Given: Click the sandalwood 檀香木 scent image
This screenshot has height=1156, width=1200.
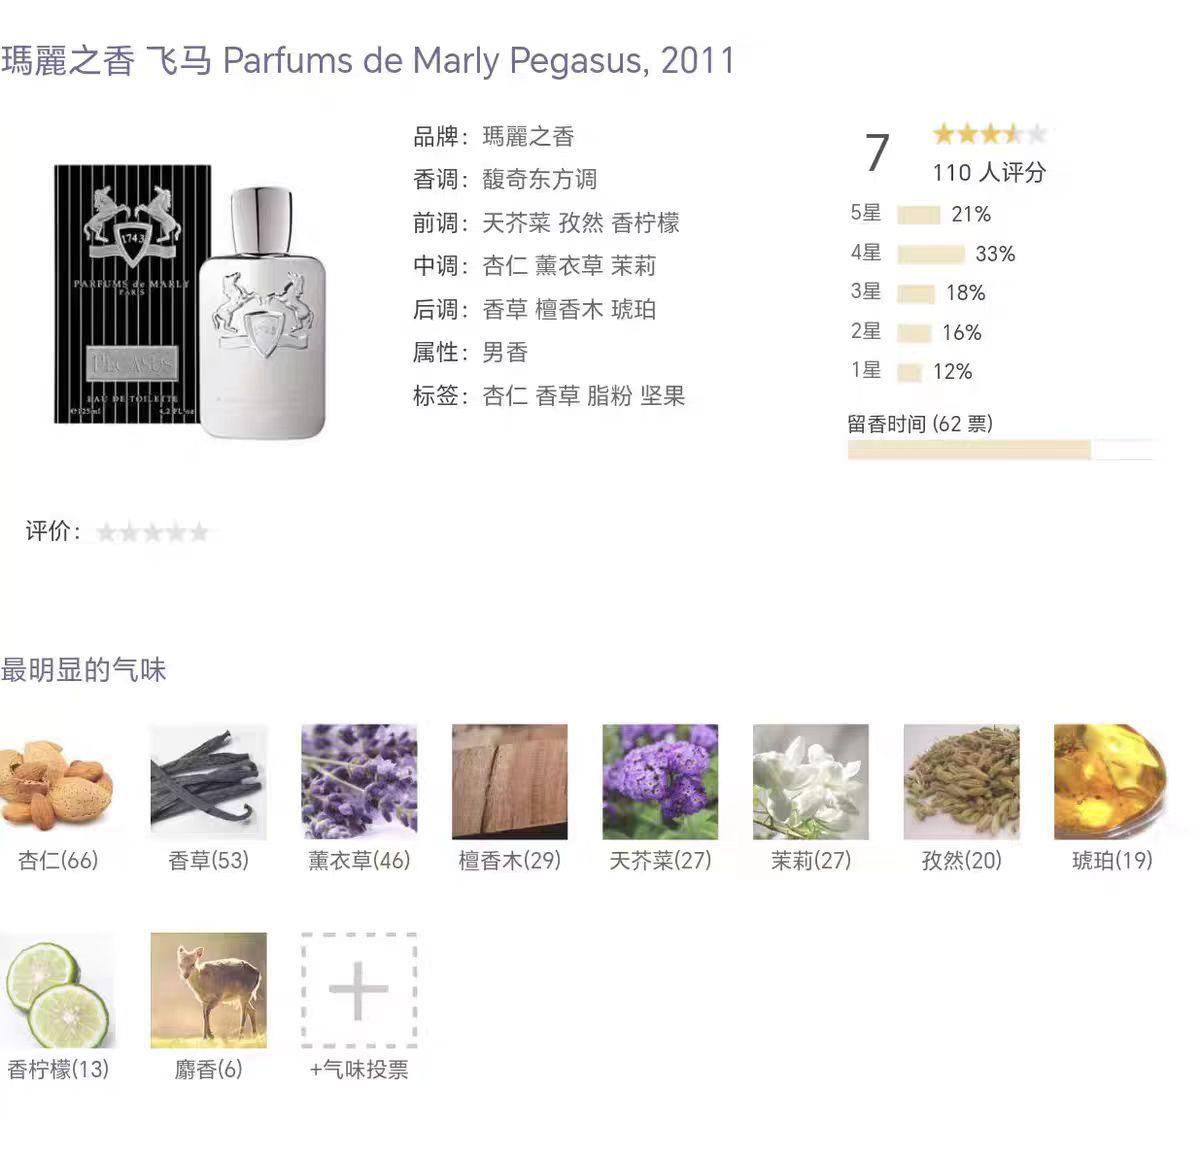Looking at the screenshot, I should coord(510,782).
